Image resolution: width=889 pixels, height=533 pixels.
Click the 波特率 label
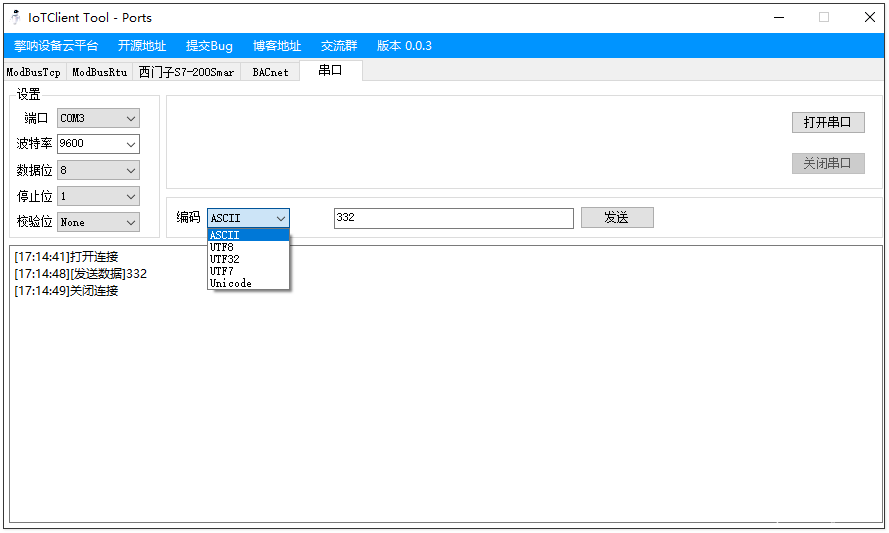coord(34,143)
